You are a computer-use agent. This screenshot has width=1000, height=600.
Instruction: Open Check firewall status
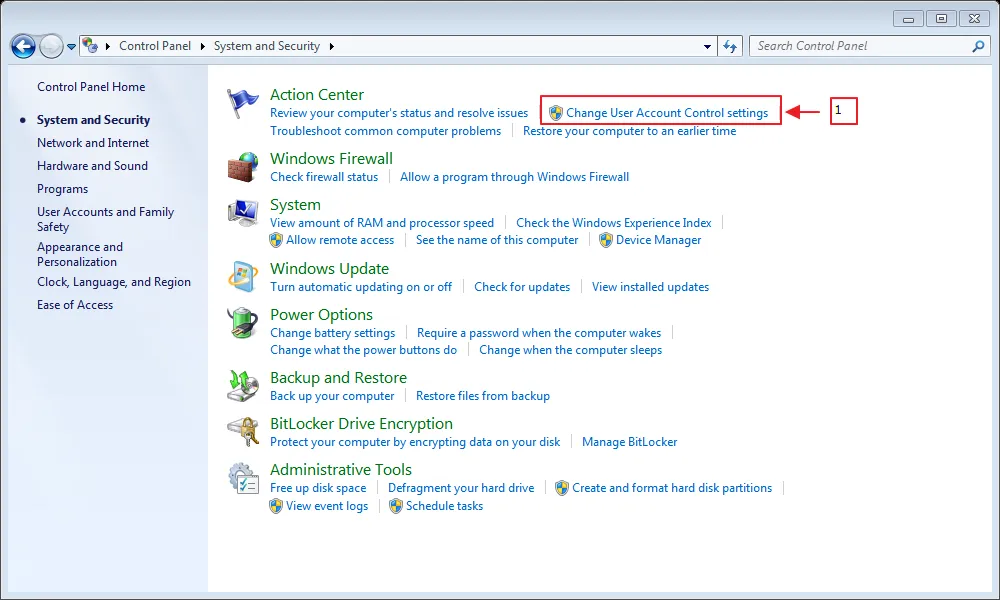[324, 177]
